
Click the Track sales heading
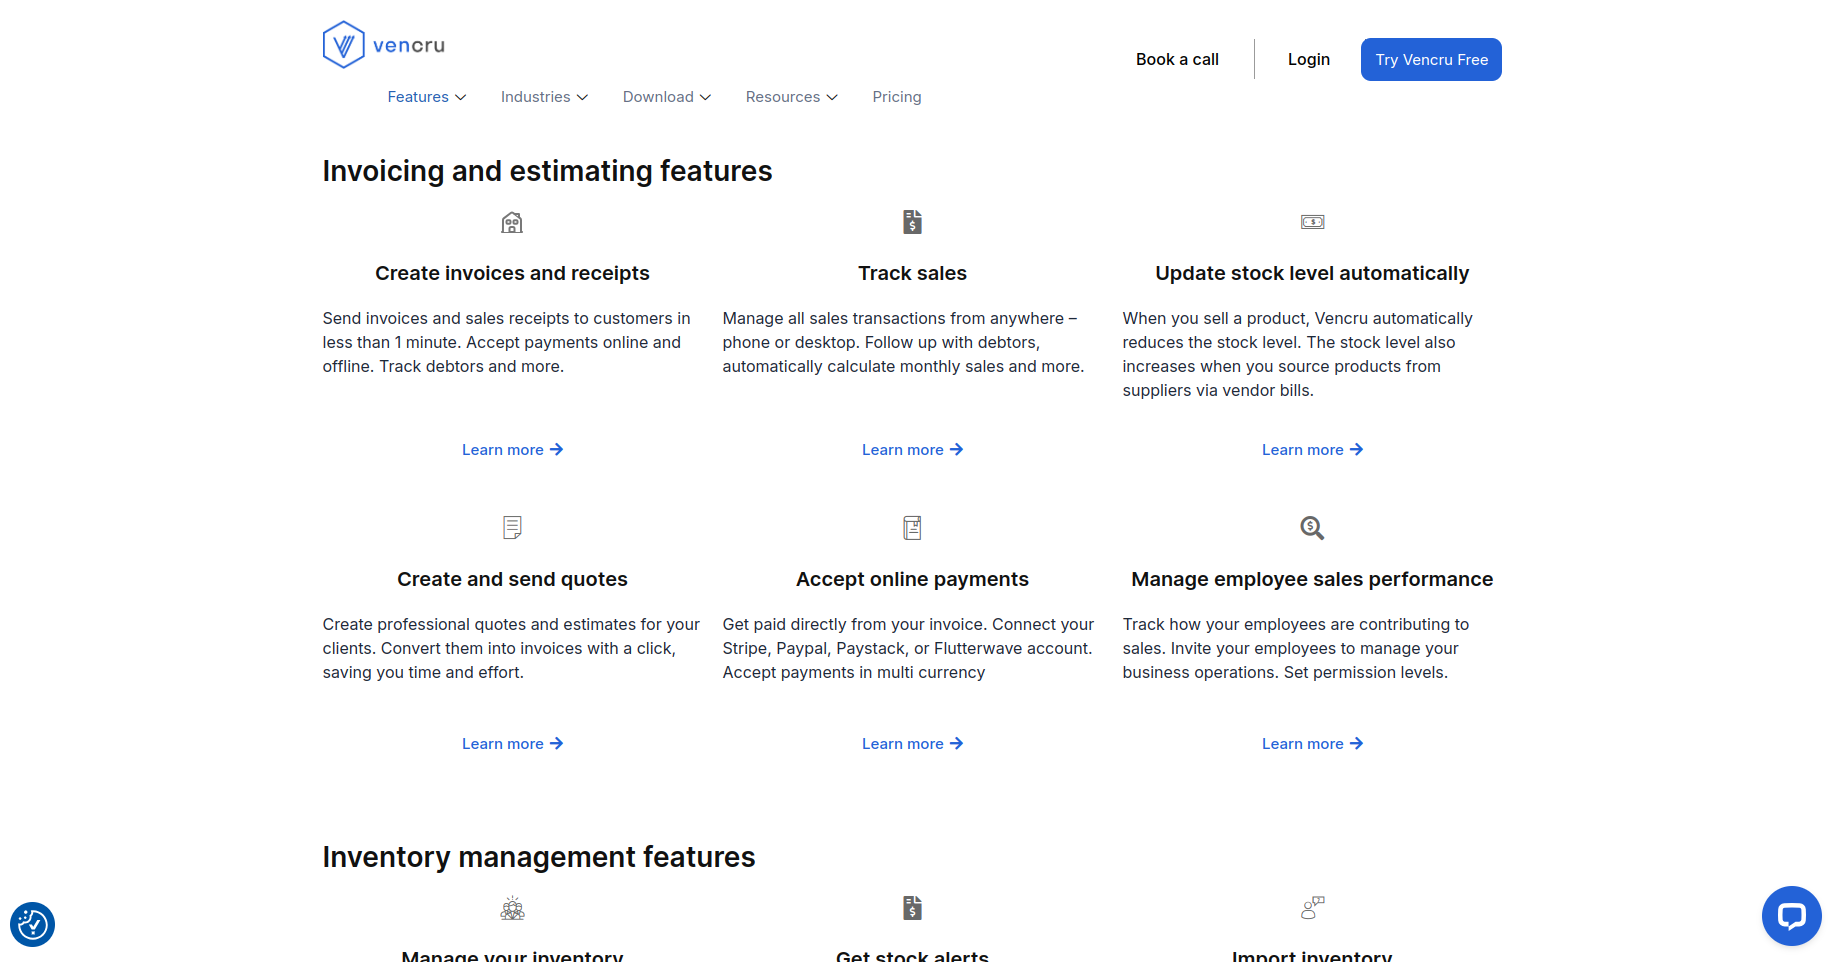912,273
